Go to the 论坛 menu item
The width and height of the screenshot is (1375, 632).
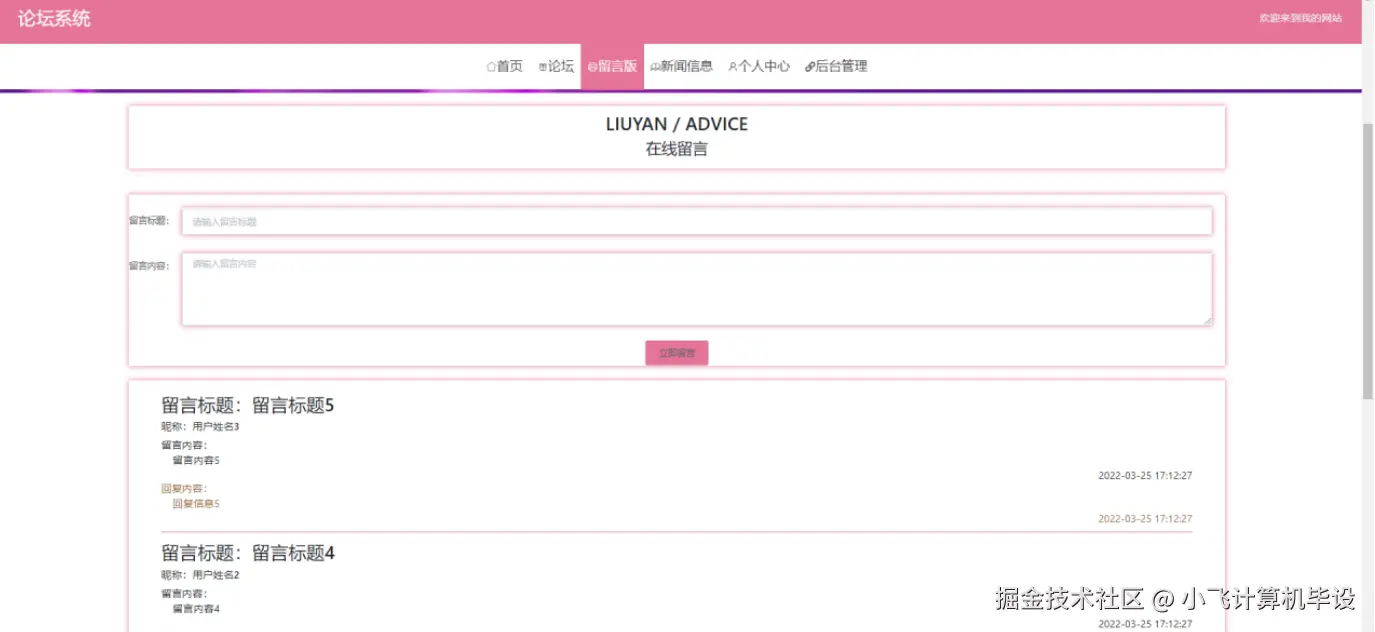556,66
